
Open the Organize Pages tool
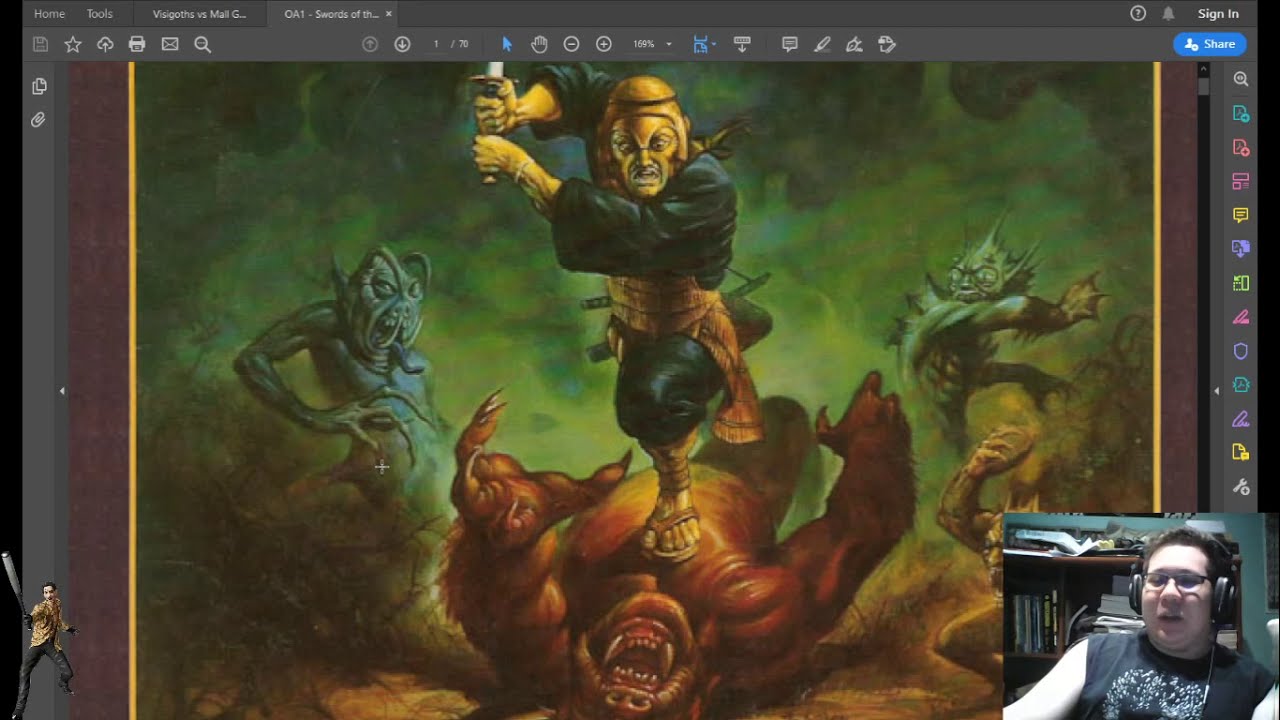(1241, 283)
